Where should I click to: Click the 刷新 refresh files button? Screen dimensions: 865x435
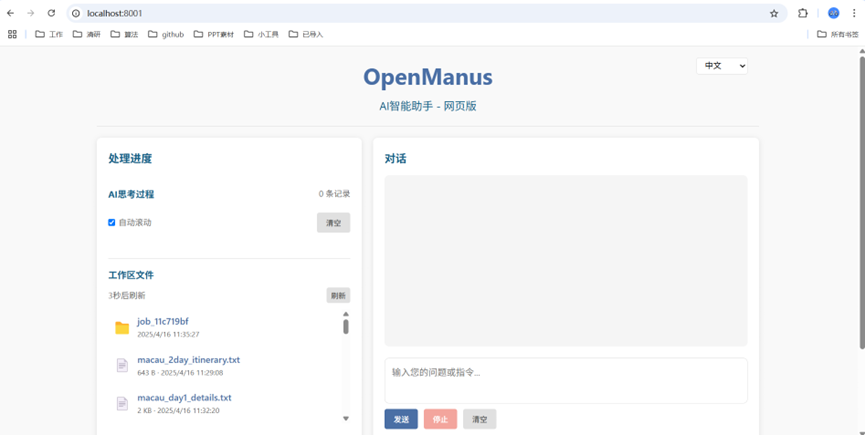pos(338,296)
